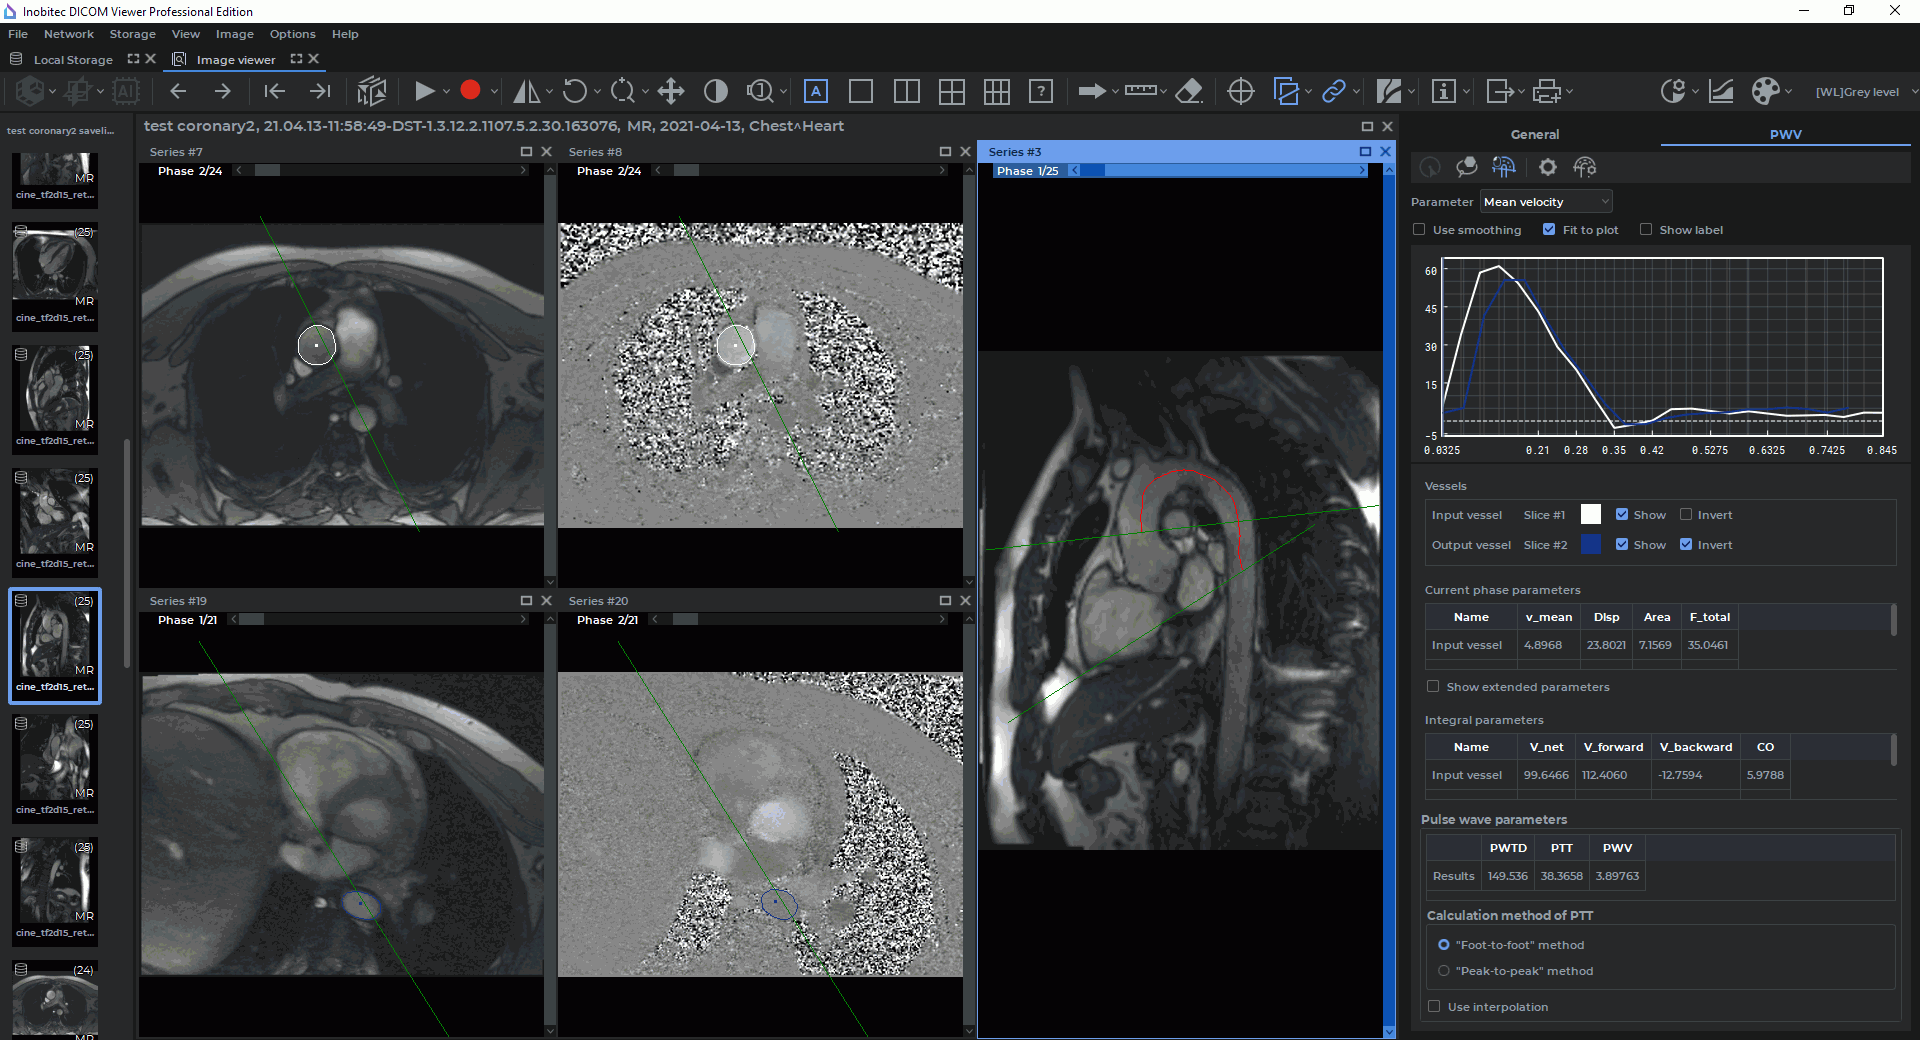
Task: Go to the last image in series
Action: coord(320,91)
